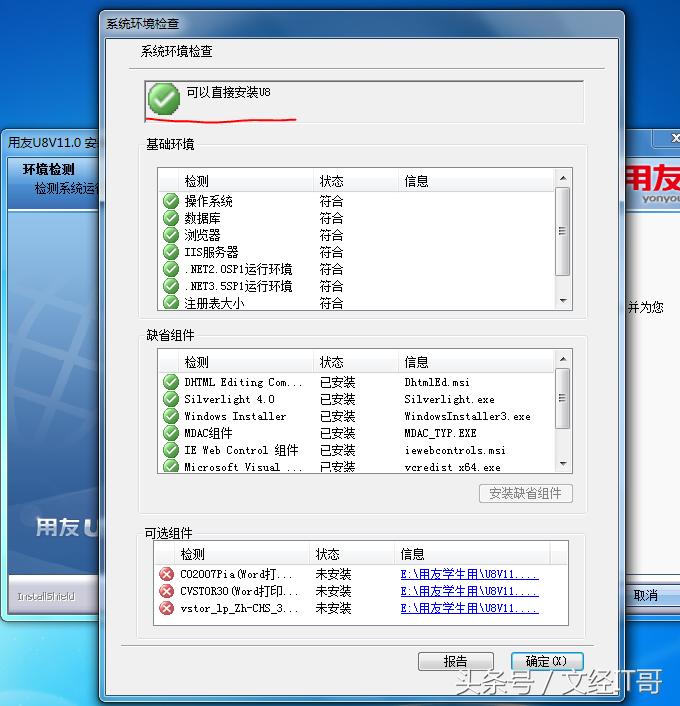Click the check icon beside IE Web Control 组件
This screenshot has width=680, height=706.
[171, 450]
